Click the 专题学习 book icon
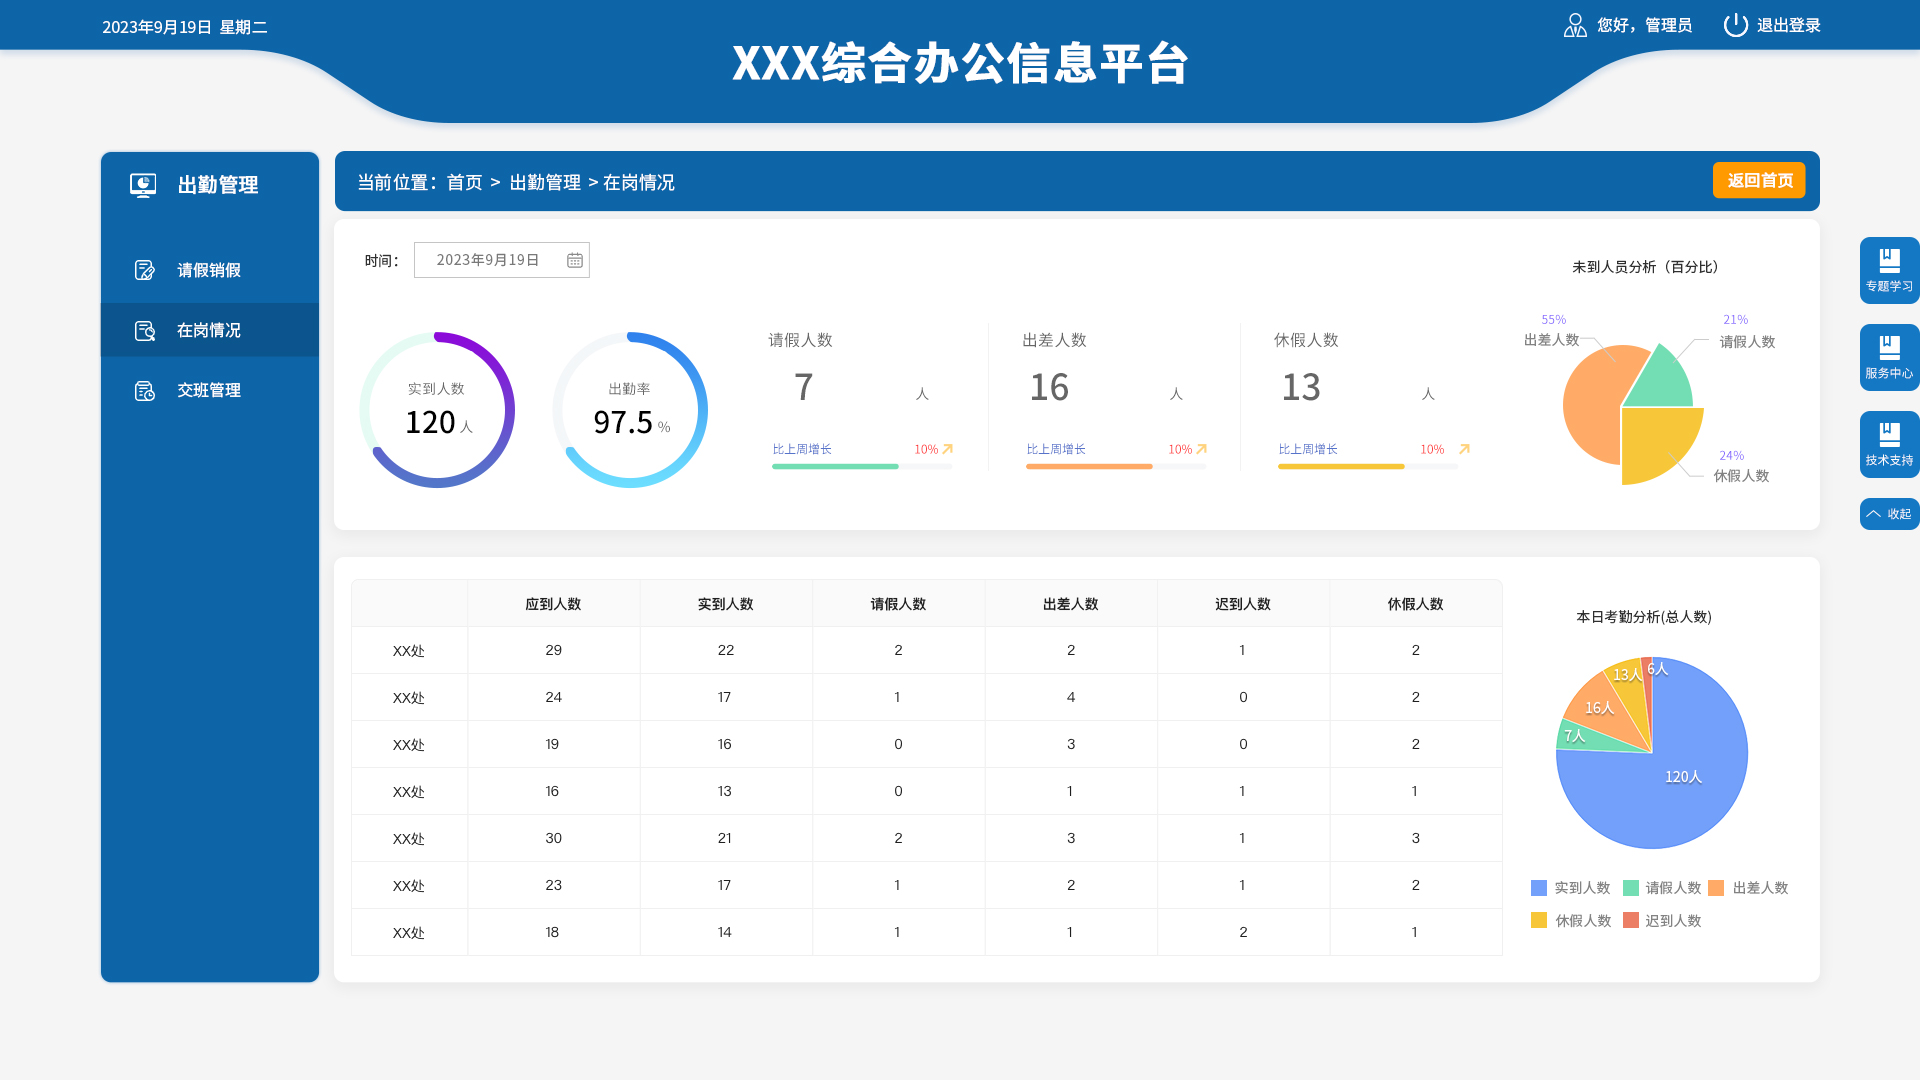Image resolution: width=1920 pixels, height=1080 pixels. coord(1889,260)
